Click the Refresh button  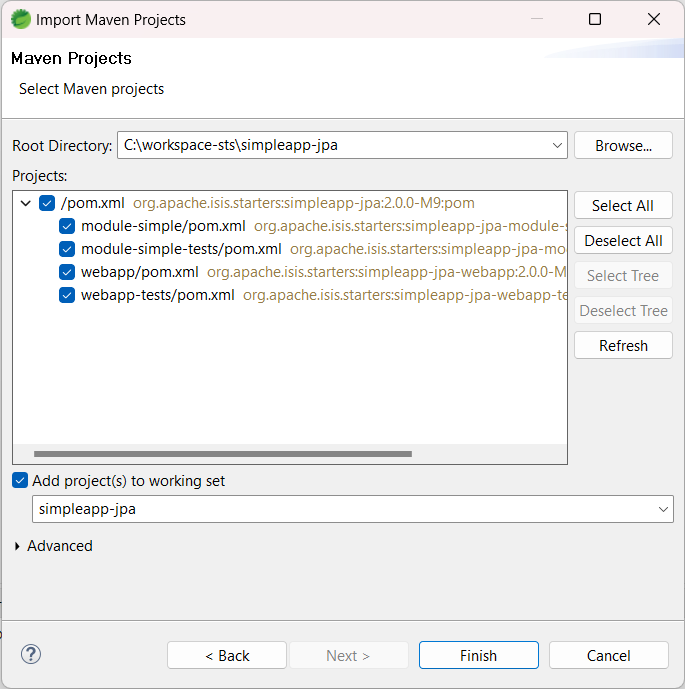point(623,345)
